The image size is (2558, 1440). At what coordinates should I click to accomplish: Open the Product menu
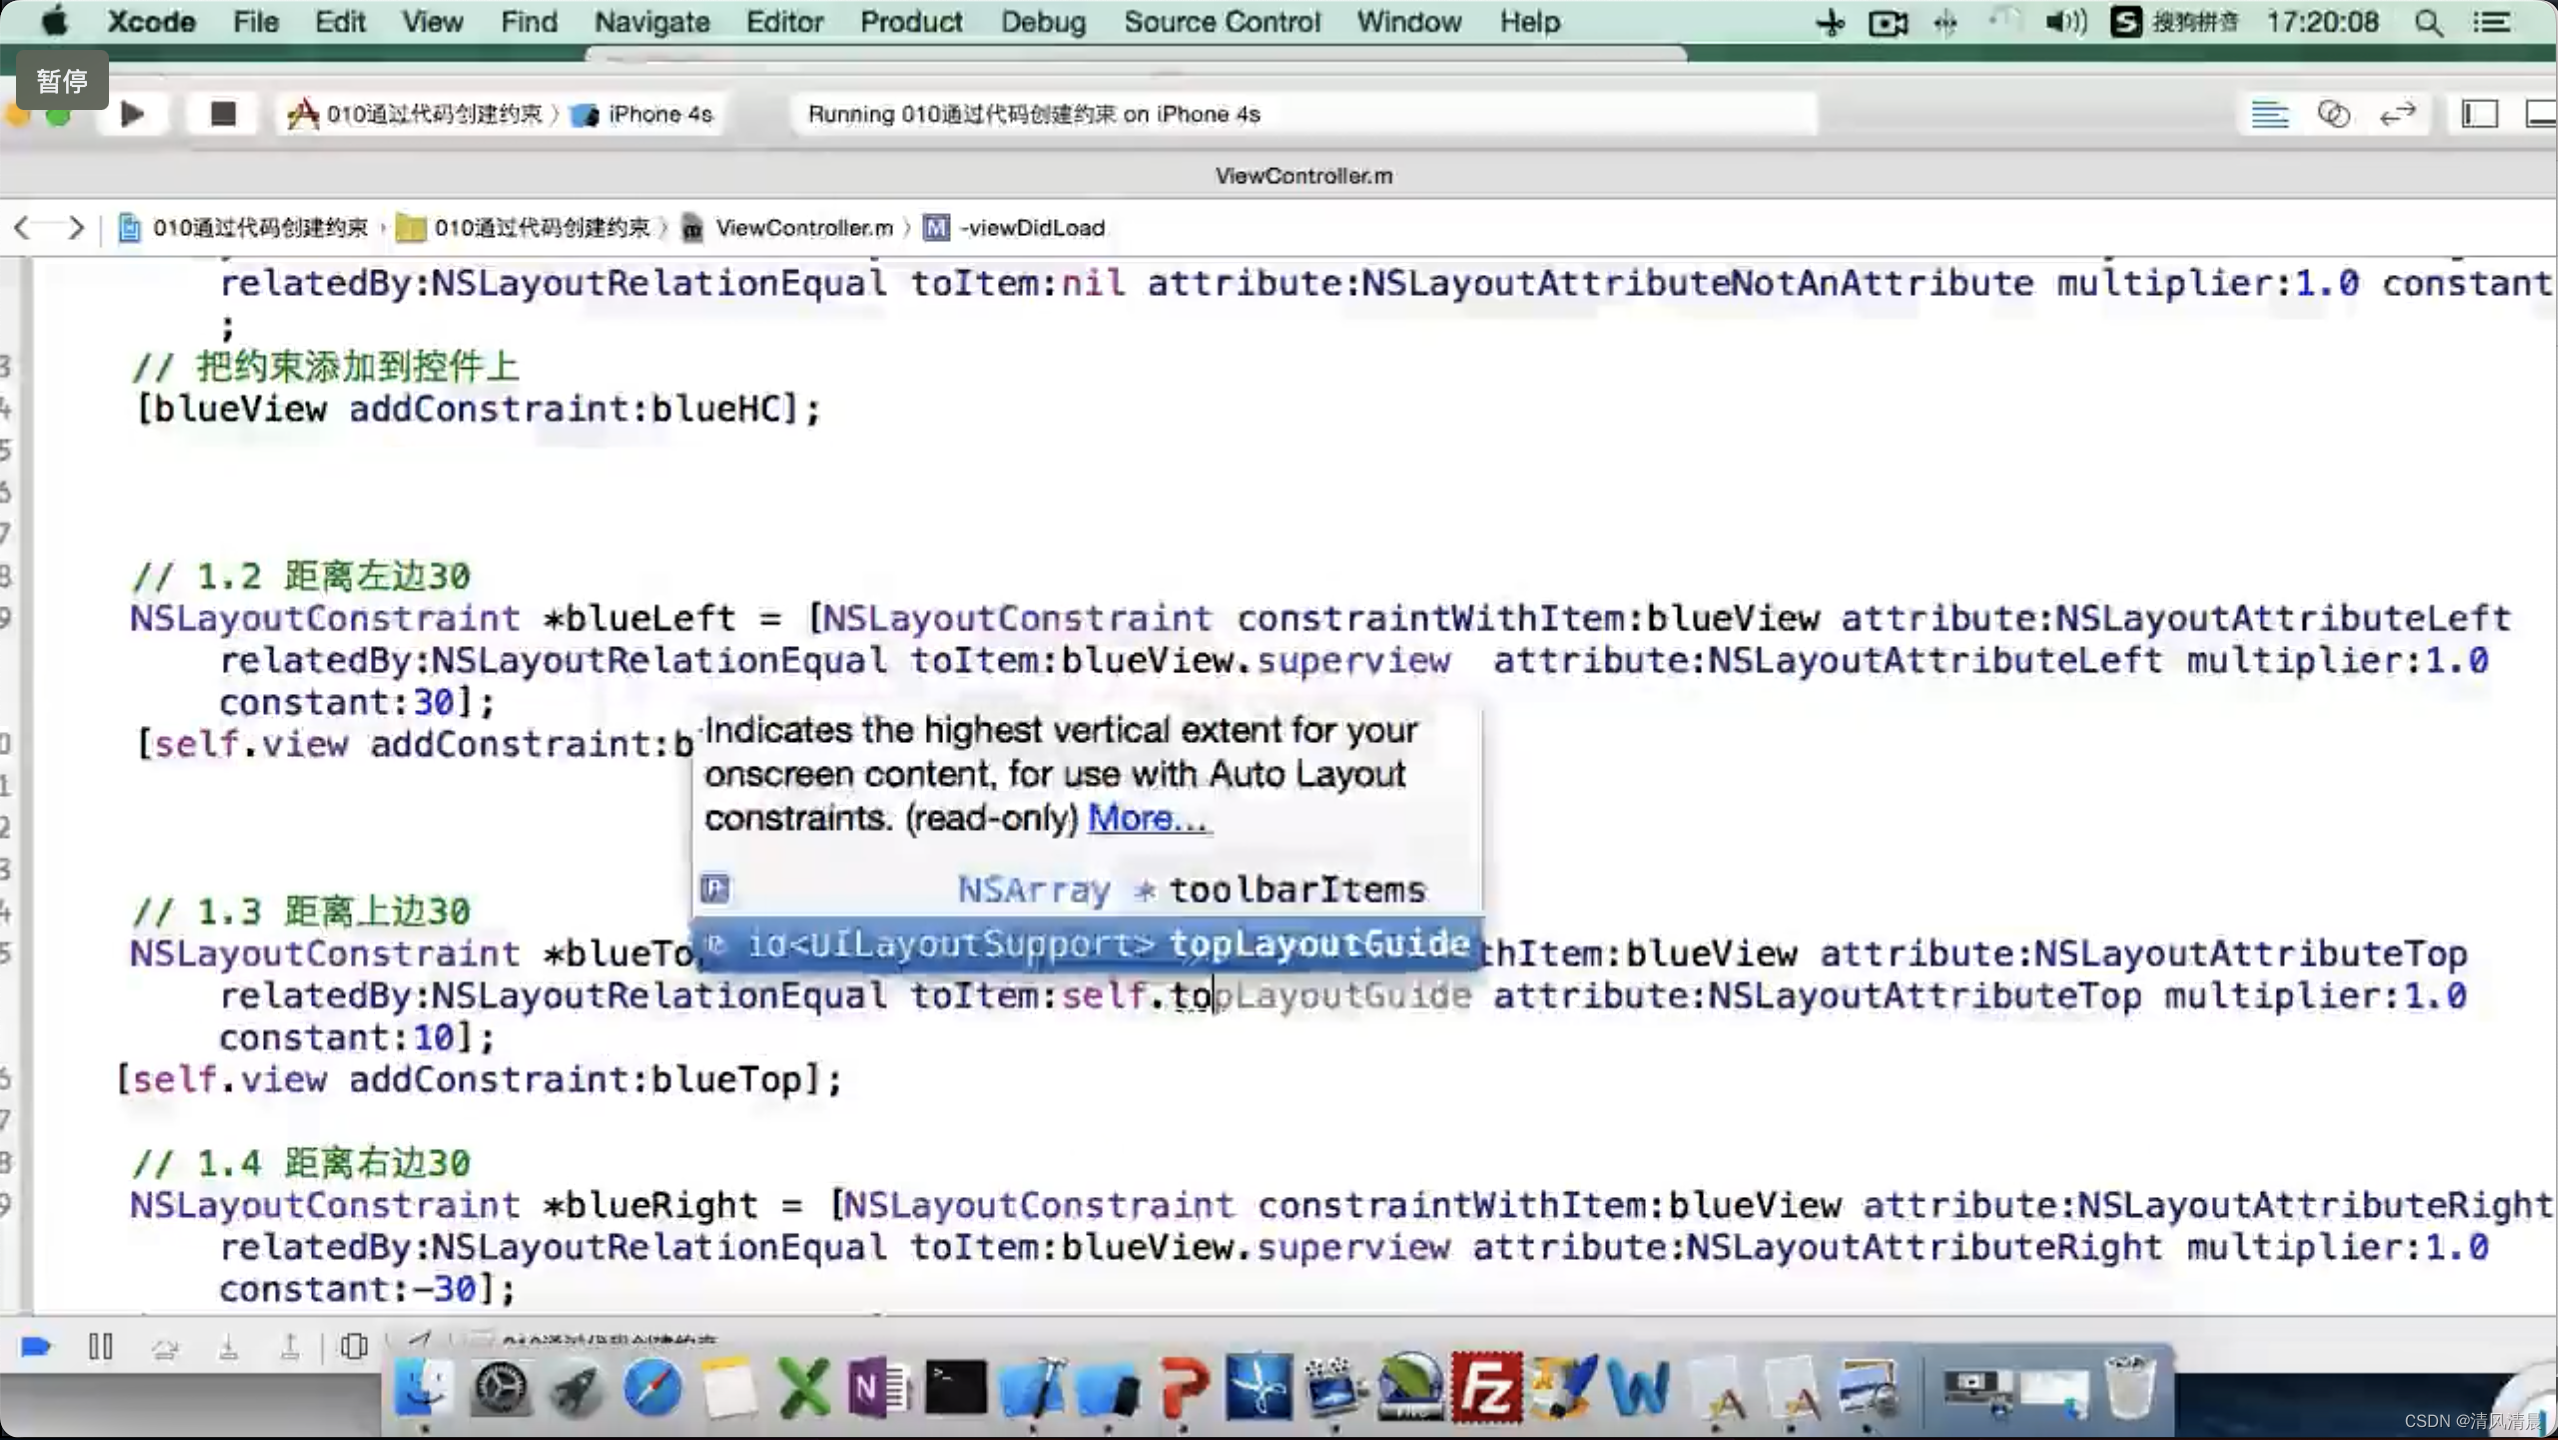click(x=910, y=22)
